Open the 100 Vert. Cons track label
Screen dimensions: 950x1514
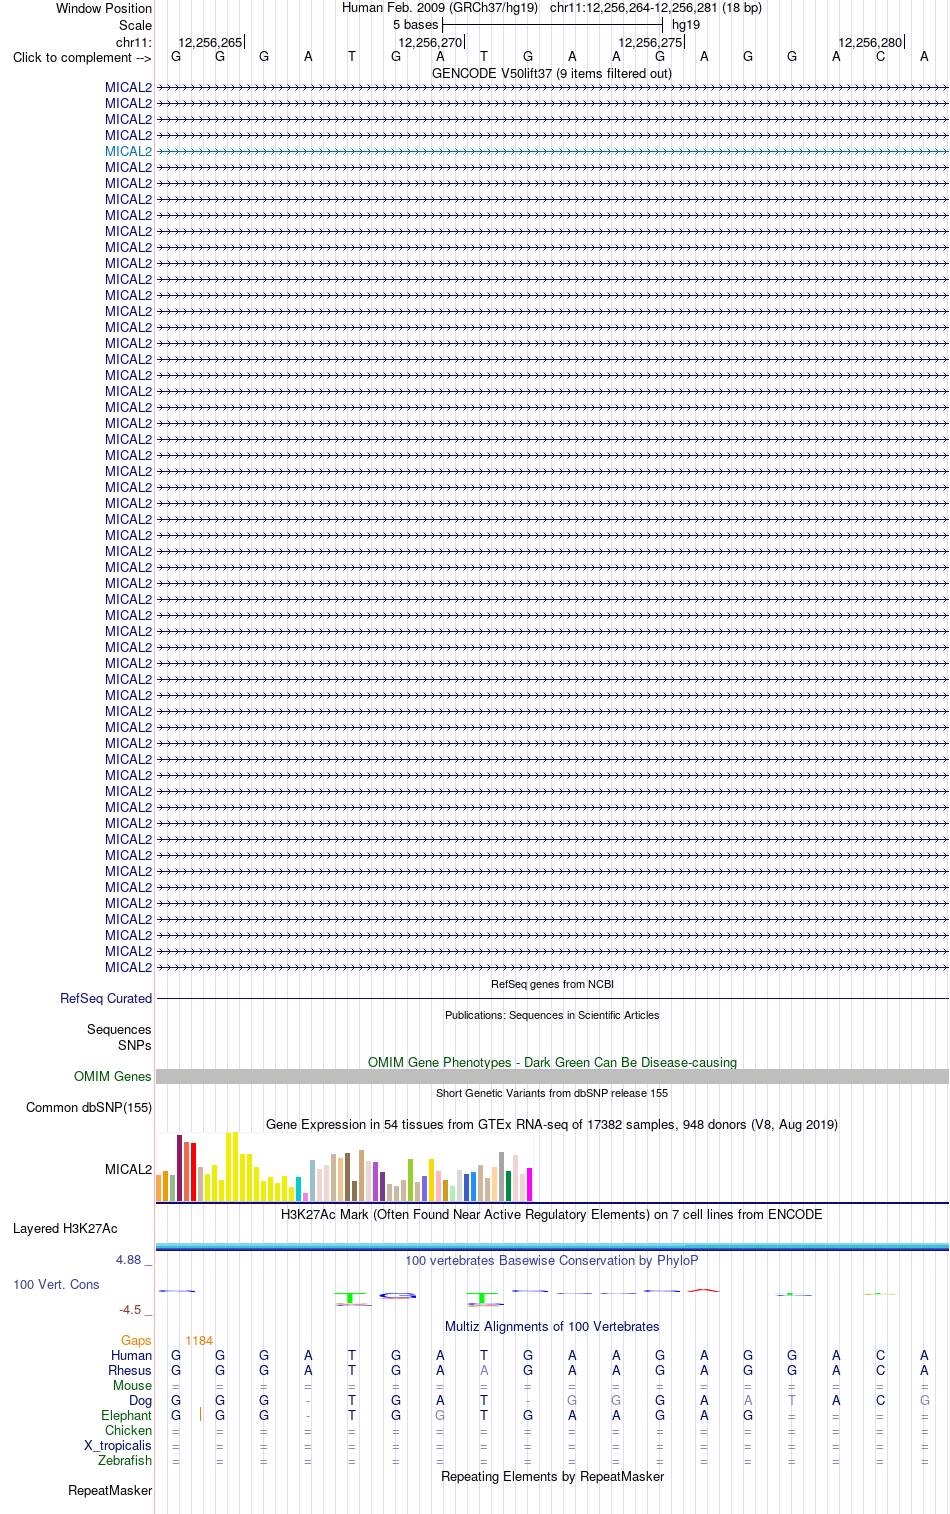pos(56,1284)
